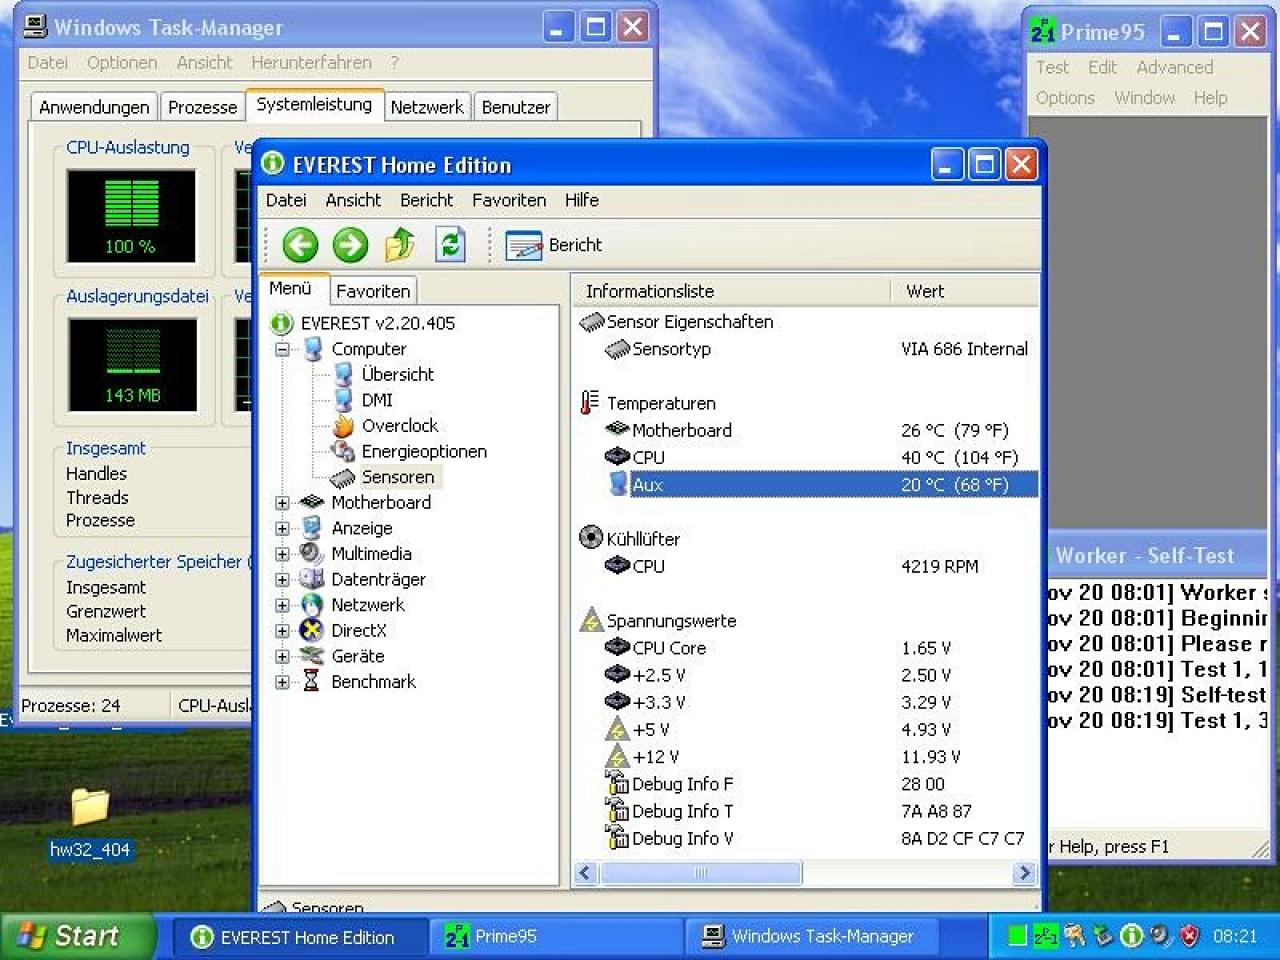Image resolution: width=1280 pixels, height=960 pixels.
Task: Select the Sensoren tree item
Action: point(398,477)
